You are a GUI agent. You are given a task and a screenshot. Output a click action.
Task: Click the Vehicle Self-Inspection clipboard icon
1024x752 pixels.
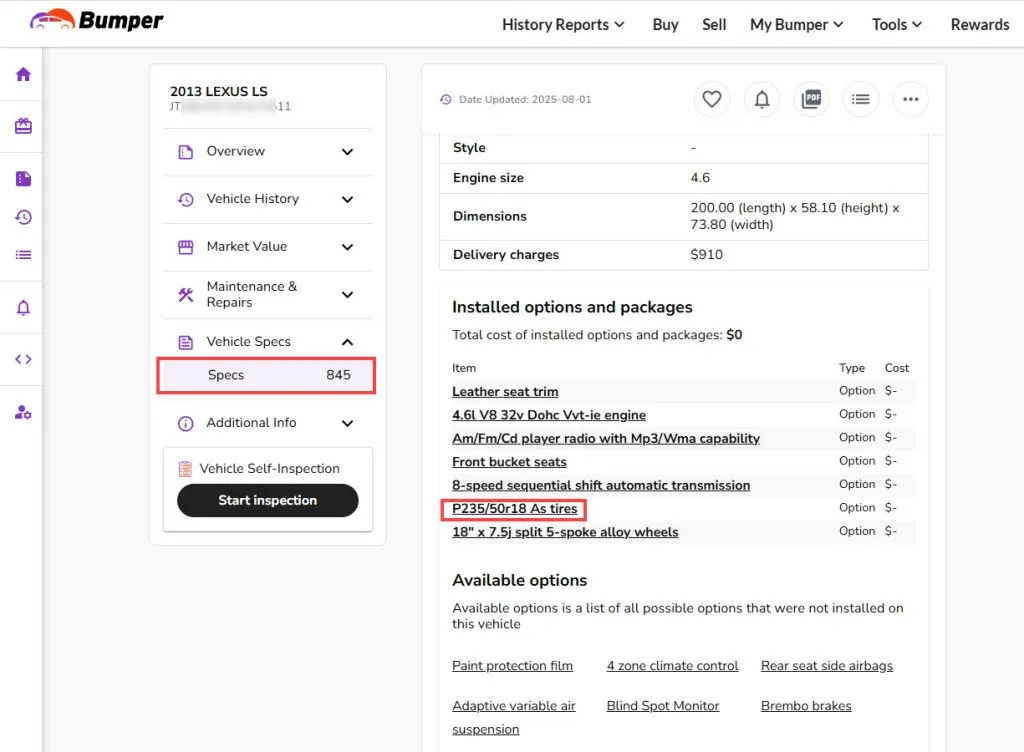185,469
